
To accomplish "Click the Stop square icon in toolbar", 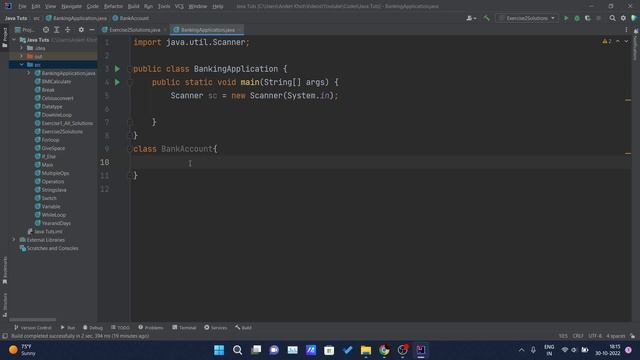I will pos(599,18).
